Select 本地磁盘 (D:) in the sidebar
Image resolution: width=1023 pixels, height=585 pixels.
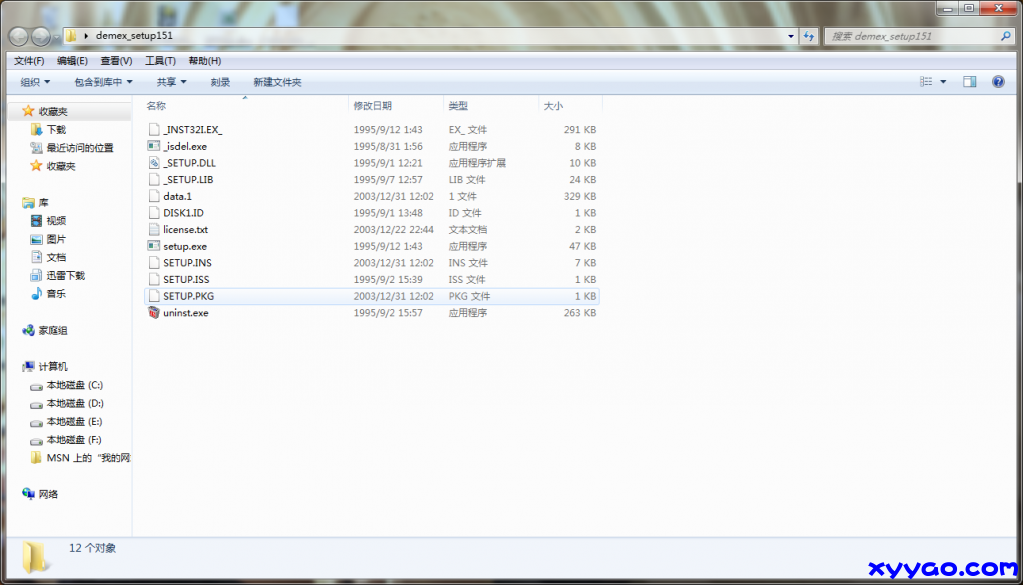tap(74, 403)
